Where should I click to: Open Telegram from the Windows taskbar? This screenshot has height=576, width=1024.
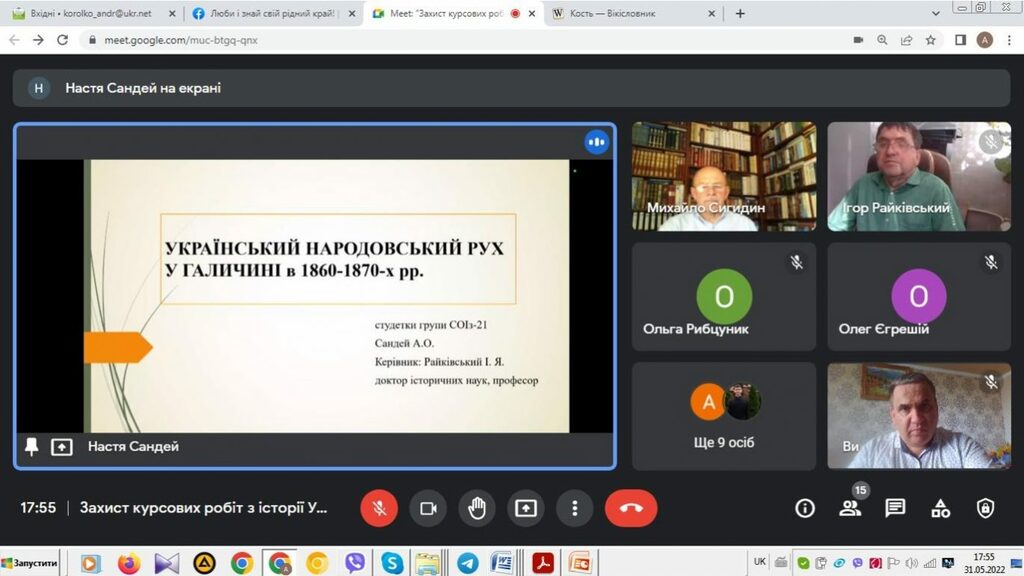pyautogui.click(x=466, y=563)
